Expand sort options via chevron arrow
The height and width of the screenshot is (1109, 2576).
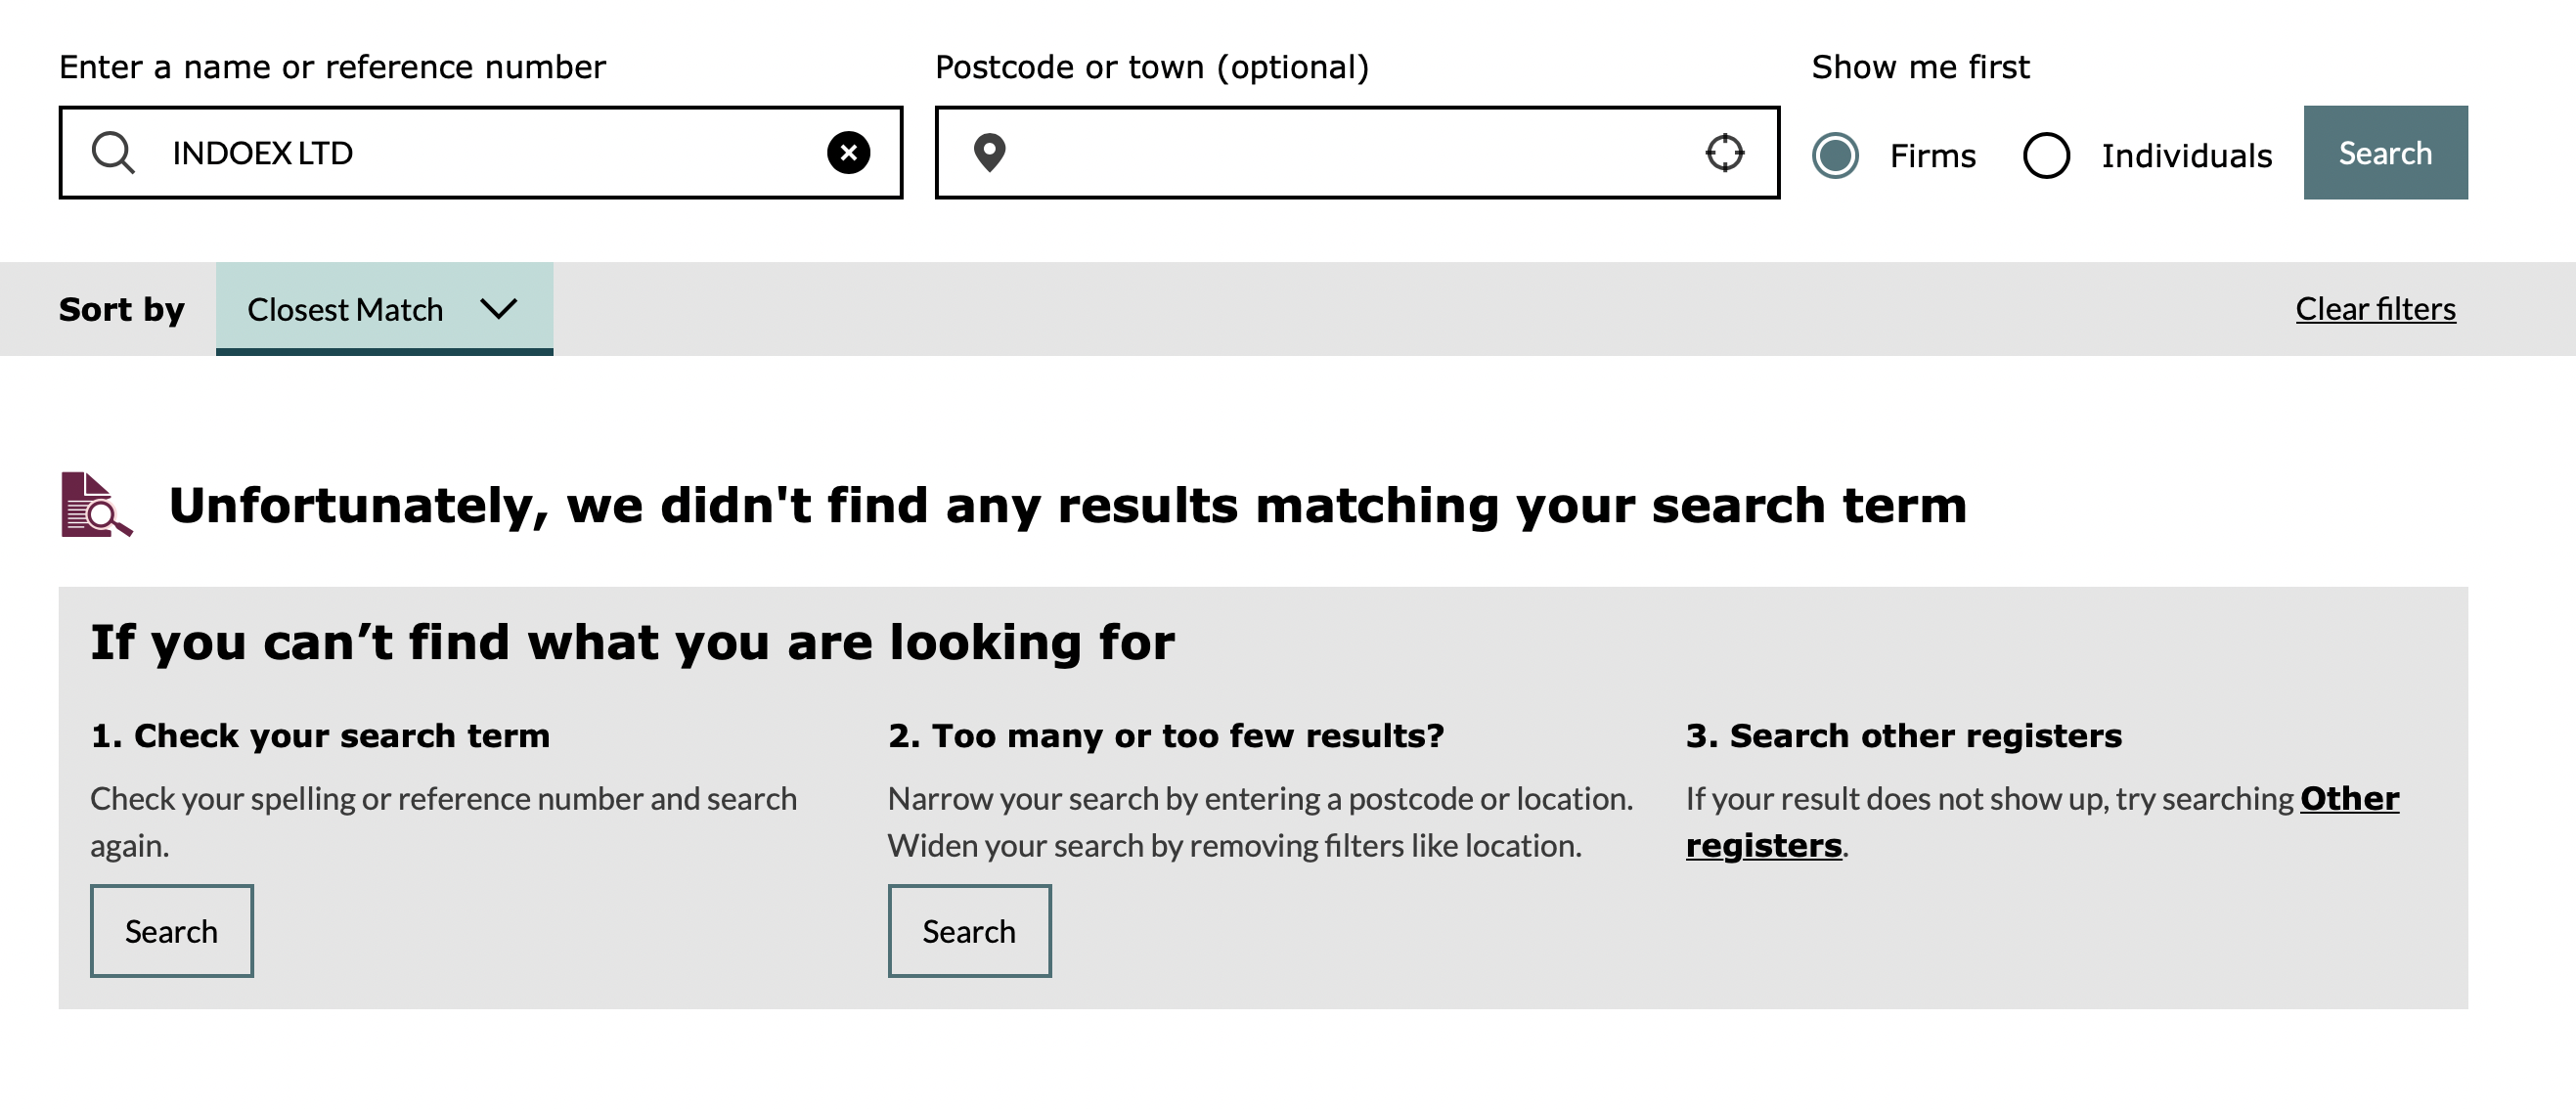coord(498,308)
